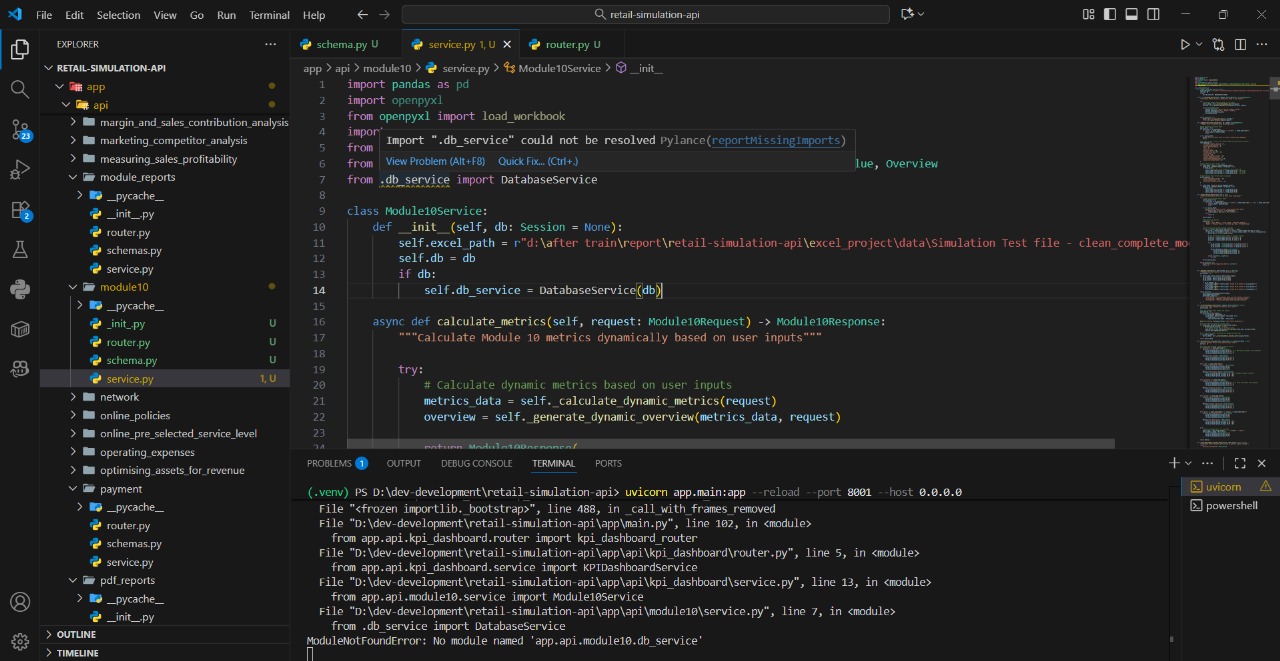Open the Search view in activity bar
This screenshot has width=1280, height=661.
(x=19, y=89)
